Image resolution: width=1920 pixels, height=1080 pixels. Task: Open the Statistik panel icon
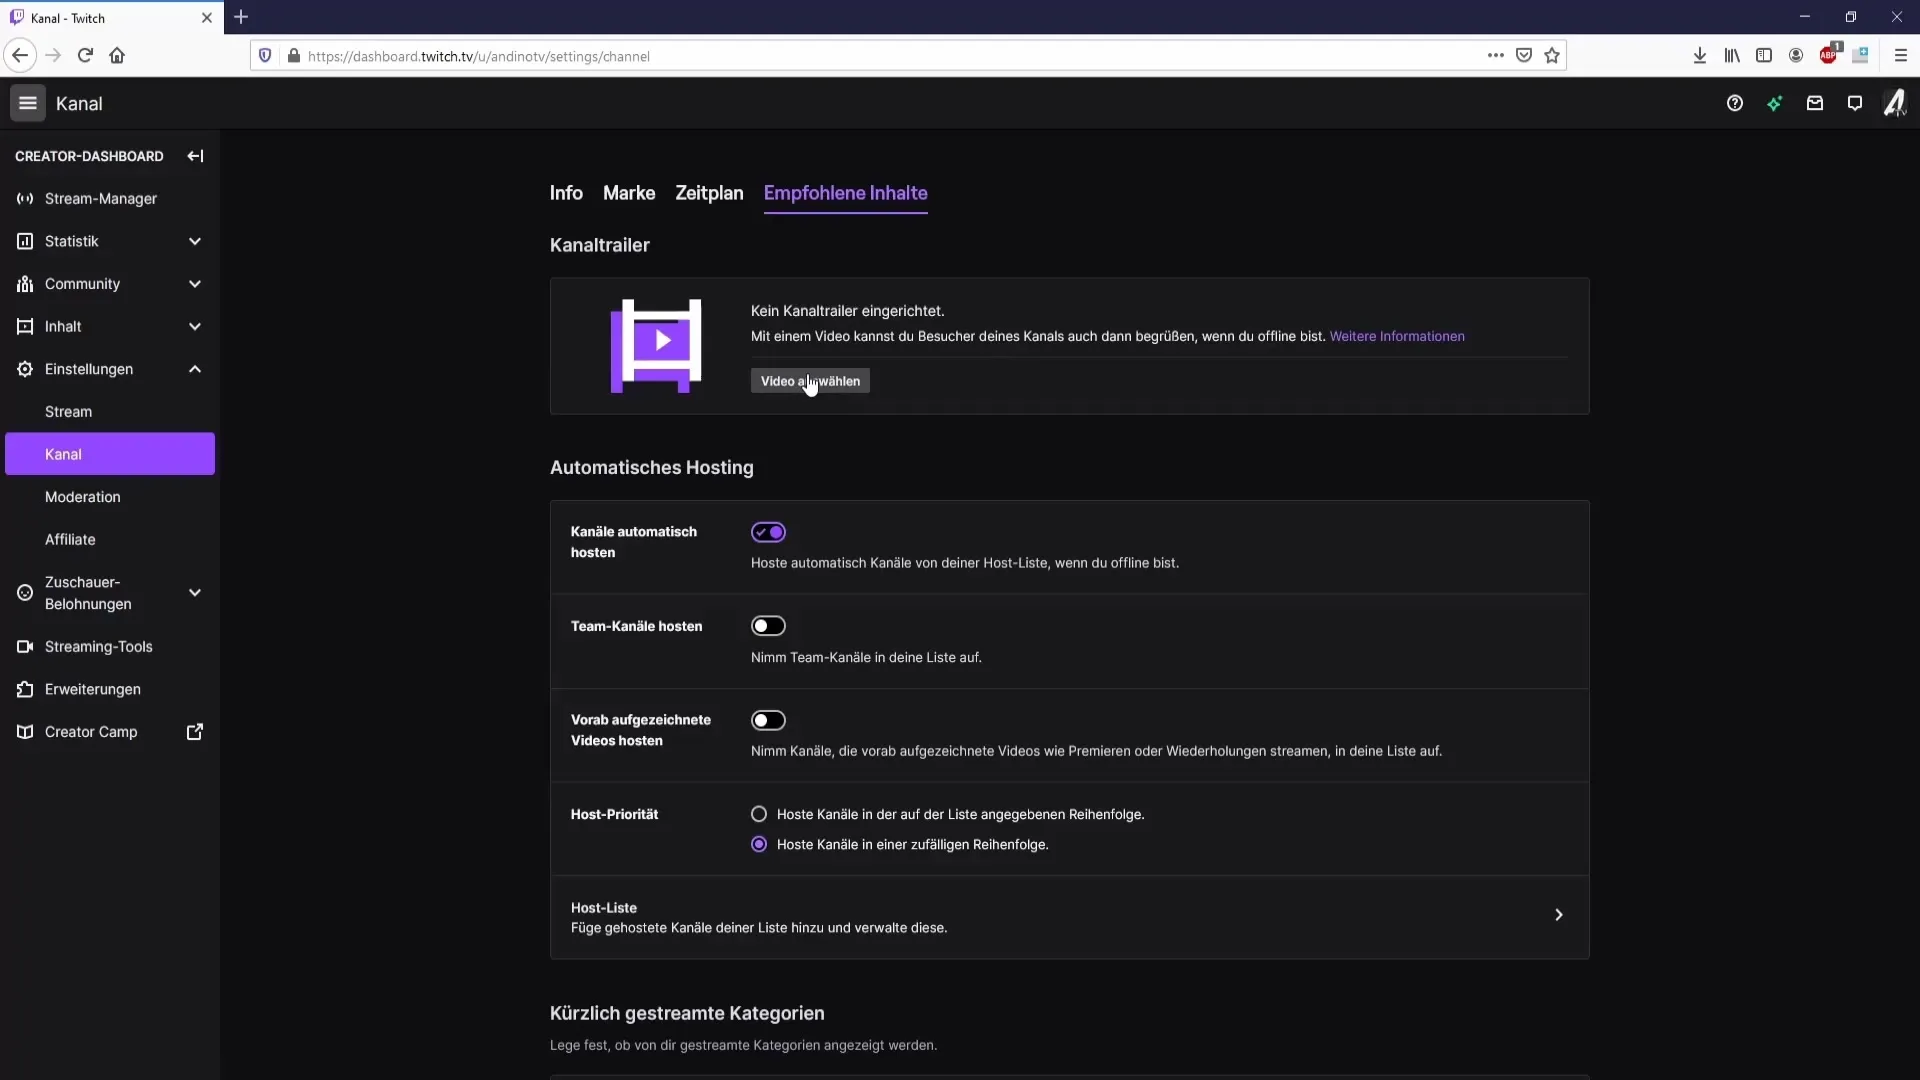(x=24, y=240)
